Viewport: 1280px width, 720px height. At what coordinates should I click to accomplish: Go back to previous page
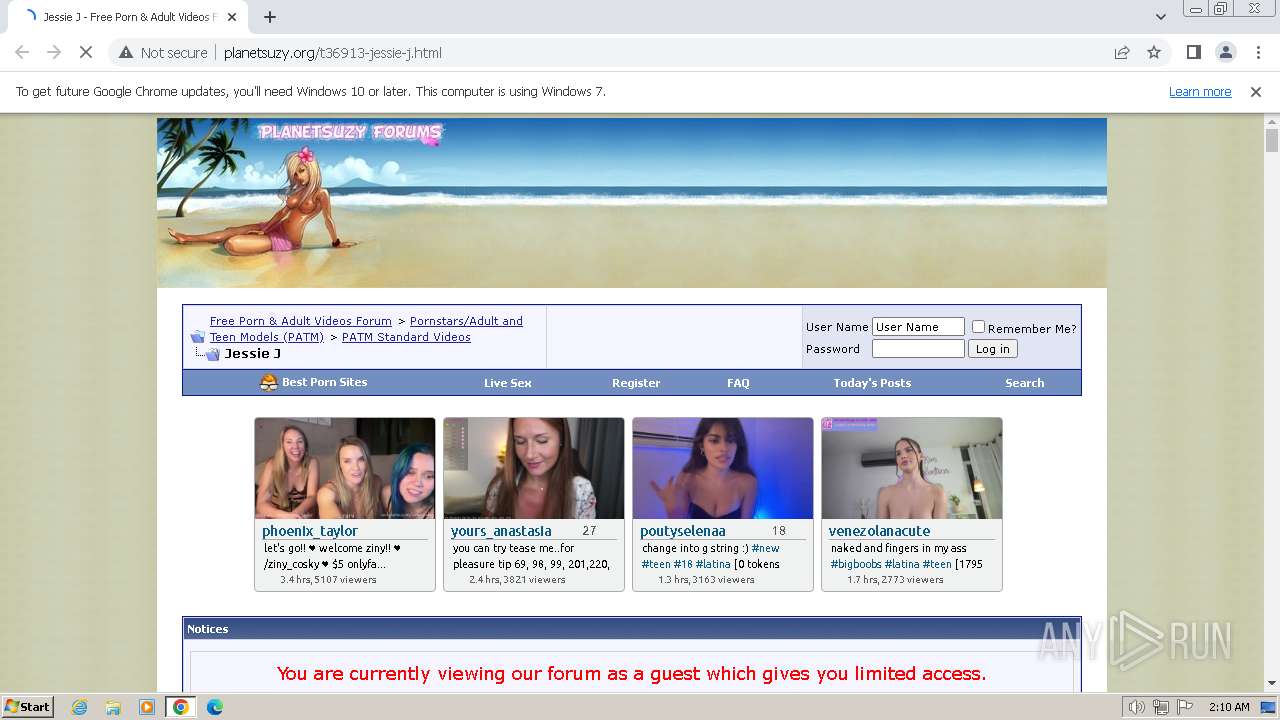22,53
